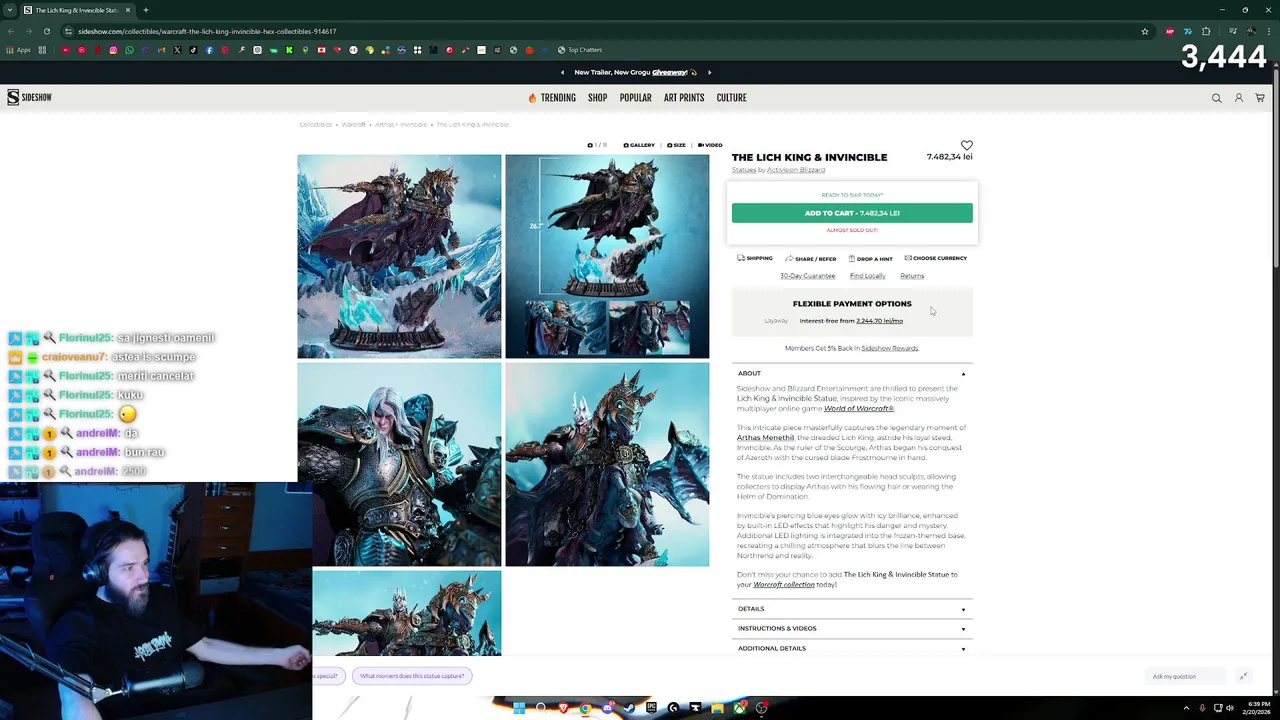The width and height of the screenshot is (1280, 720).
Task: Click the Sideshow logo
Action: pos(29,97)
